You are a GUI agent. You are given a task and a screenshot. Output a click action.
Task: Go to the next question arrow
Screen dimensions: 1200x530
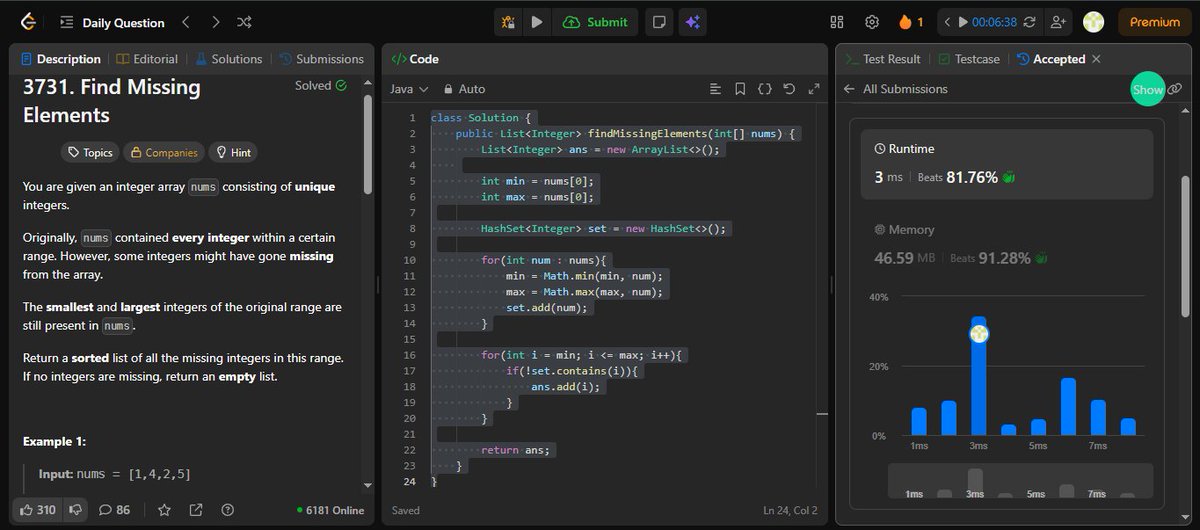coord(216,22)
